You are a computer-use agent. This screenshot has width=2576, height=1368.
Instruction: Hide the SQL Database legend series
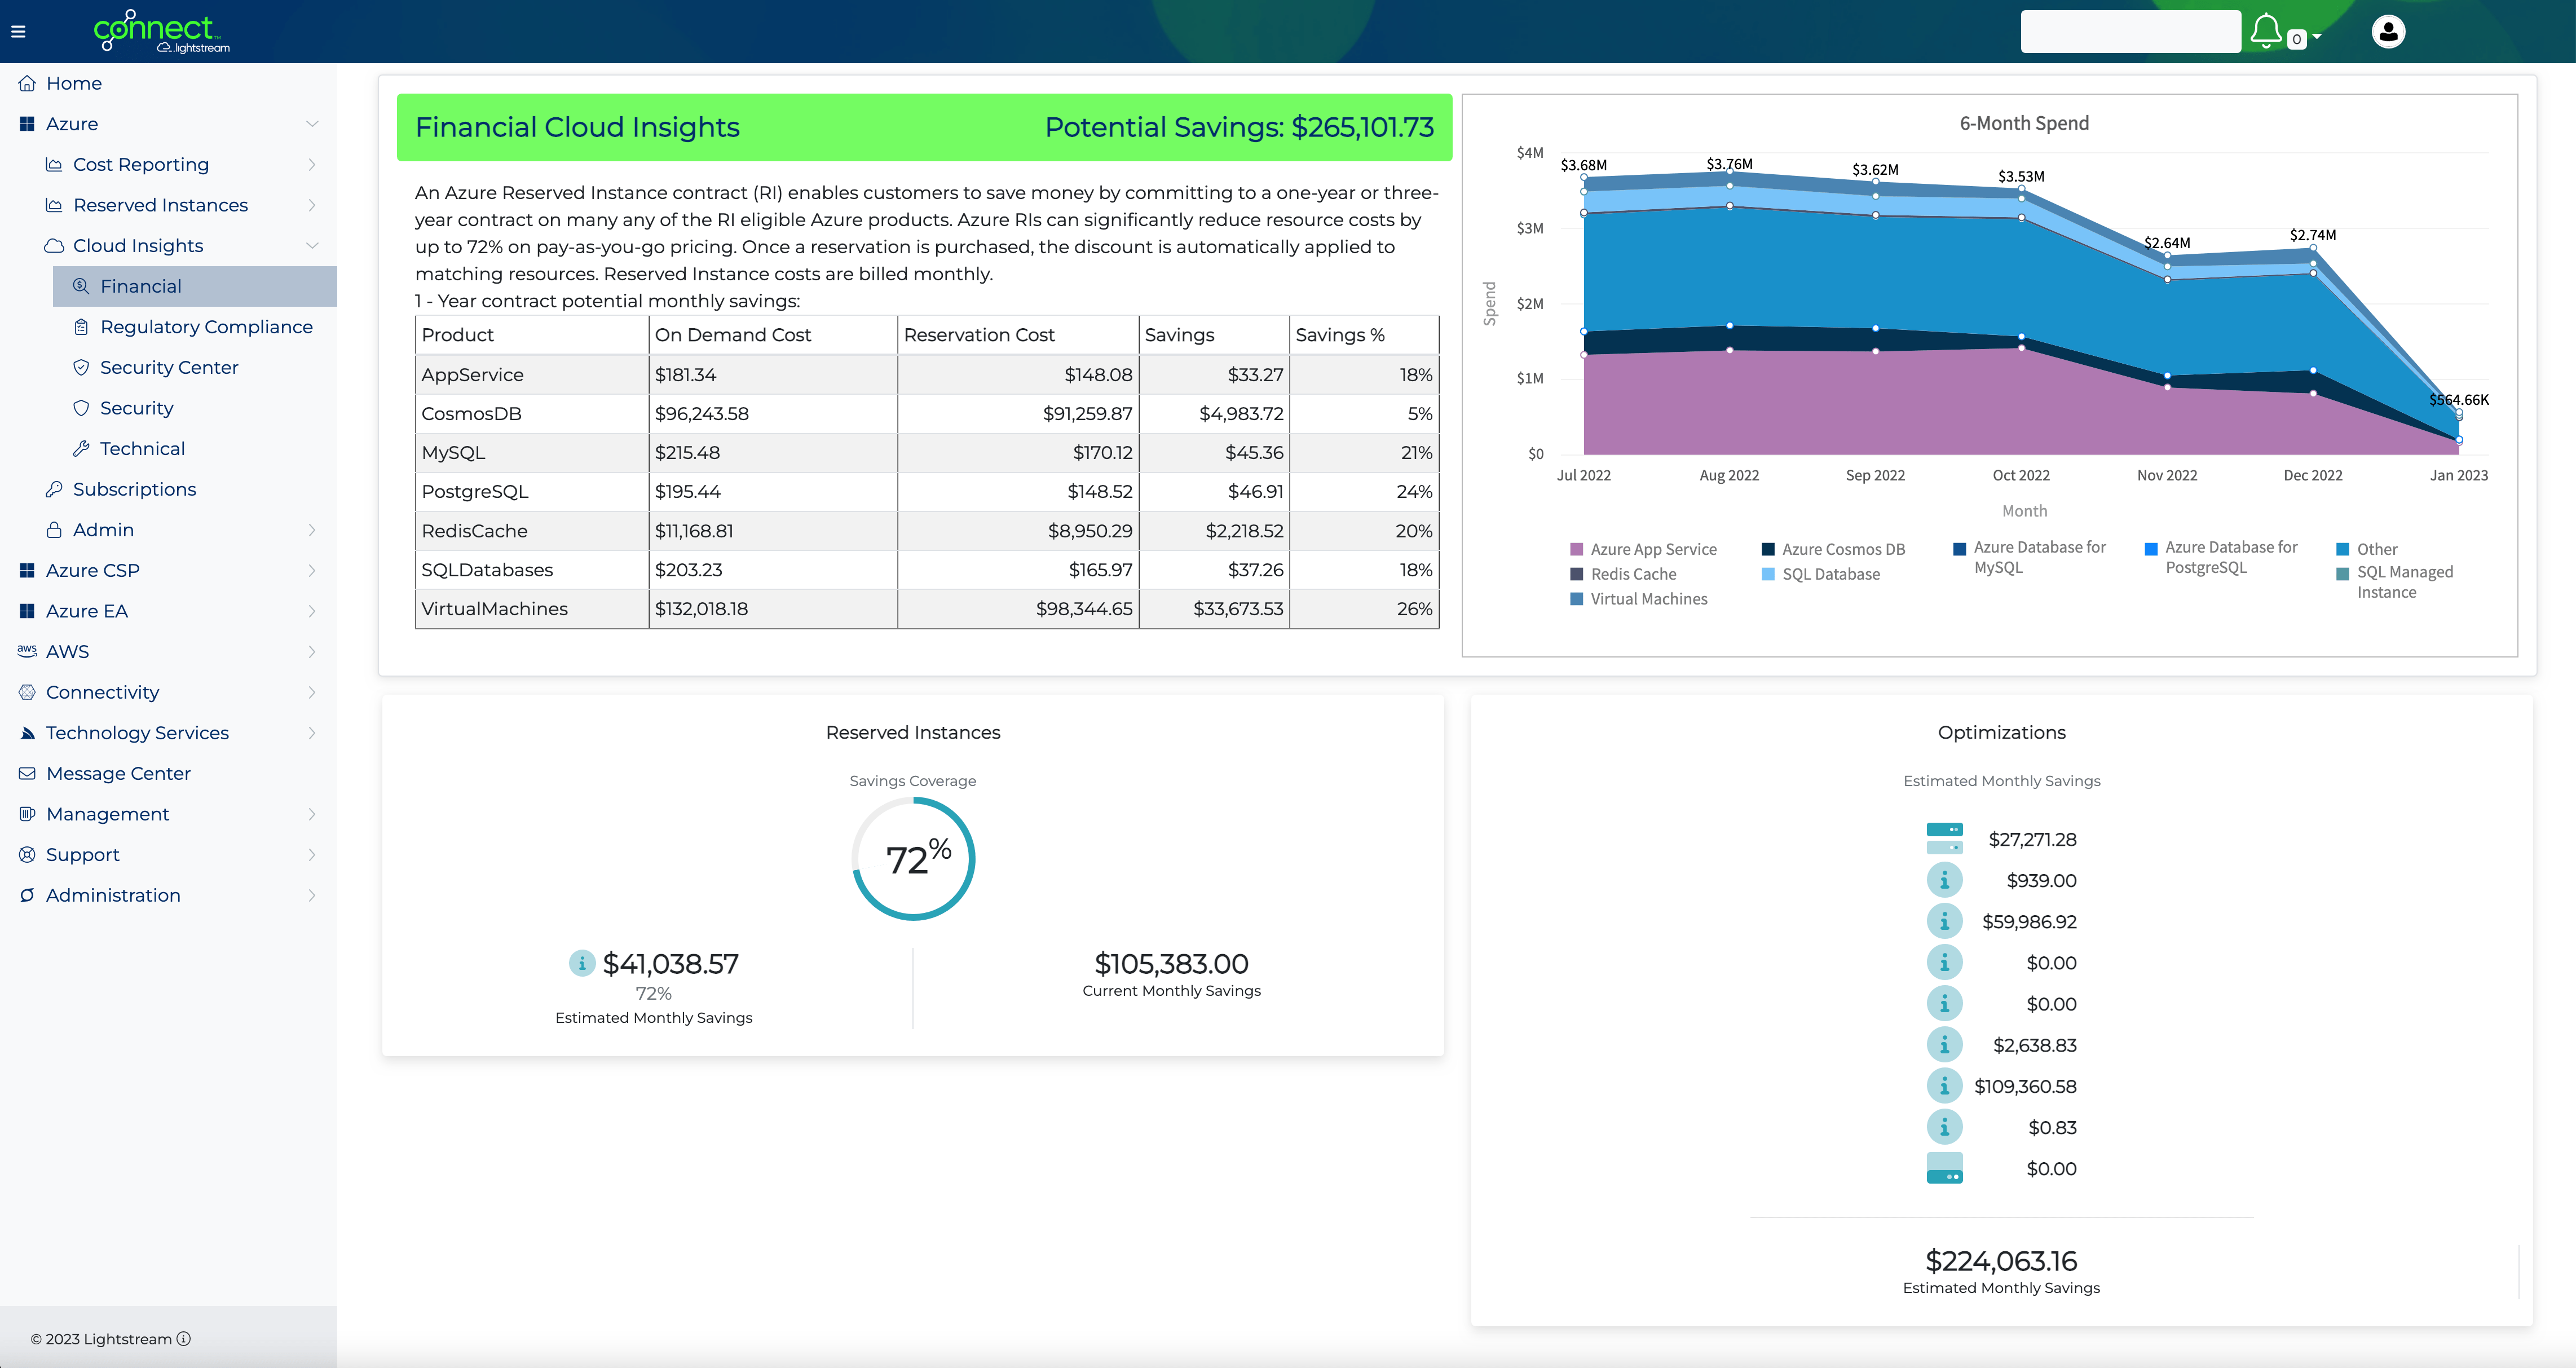click(x=1830, y=574)
